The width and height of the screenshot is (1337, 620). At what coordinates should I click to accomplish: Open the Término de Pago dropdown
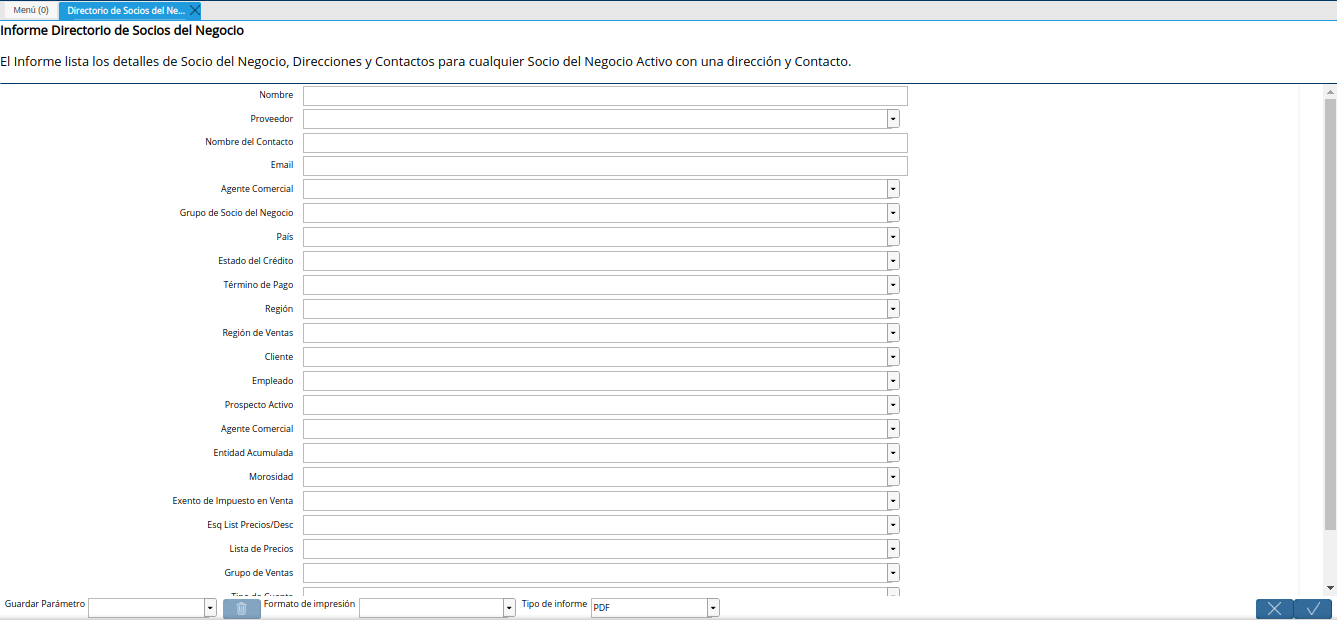coord(893,285)
